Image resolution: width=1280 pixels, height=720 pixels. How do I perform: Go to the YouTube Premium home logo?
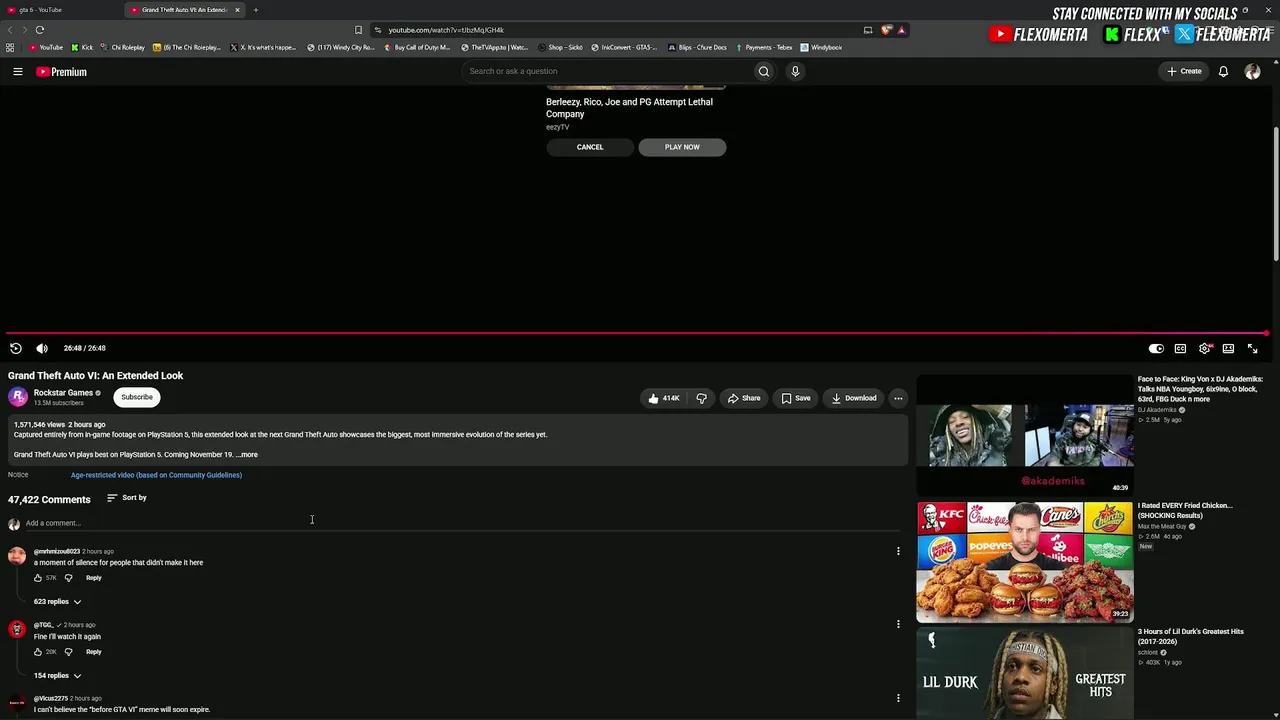[62, 72]
